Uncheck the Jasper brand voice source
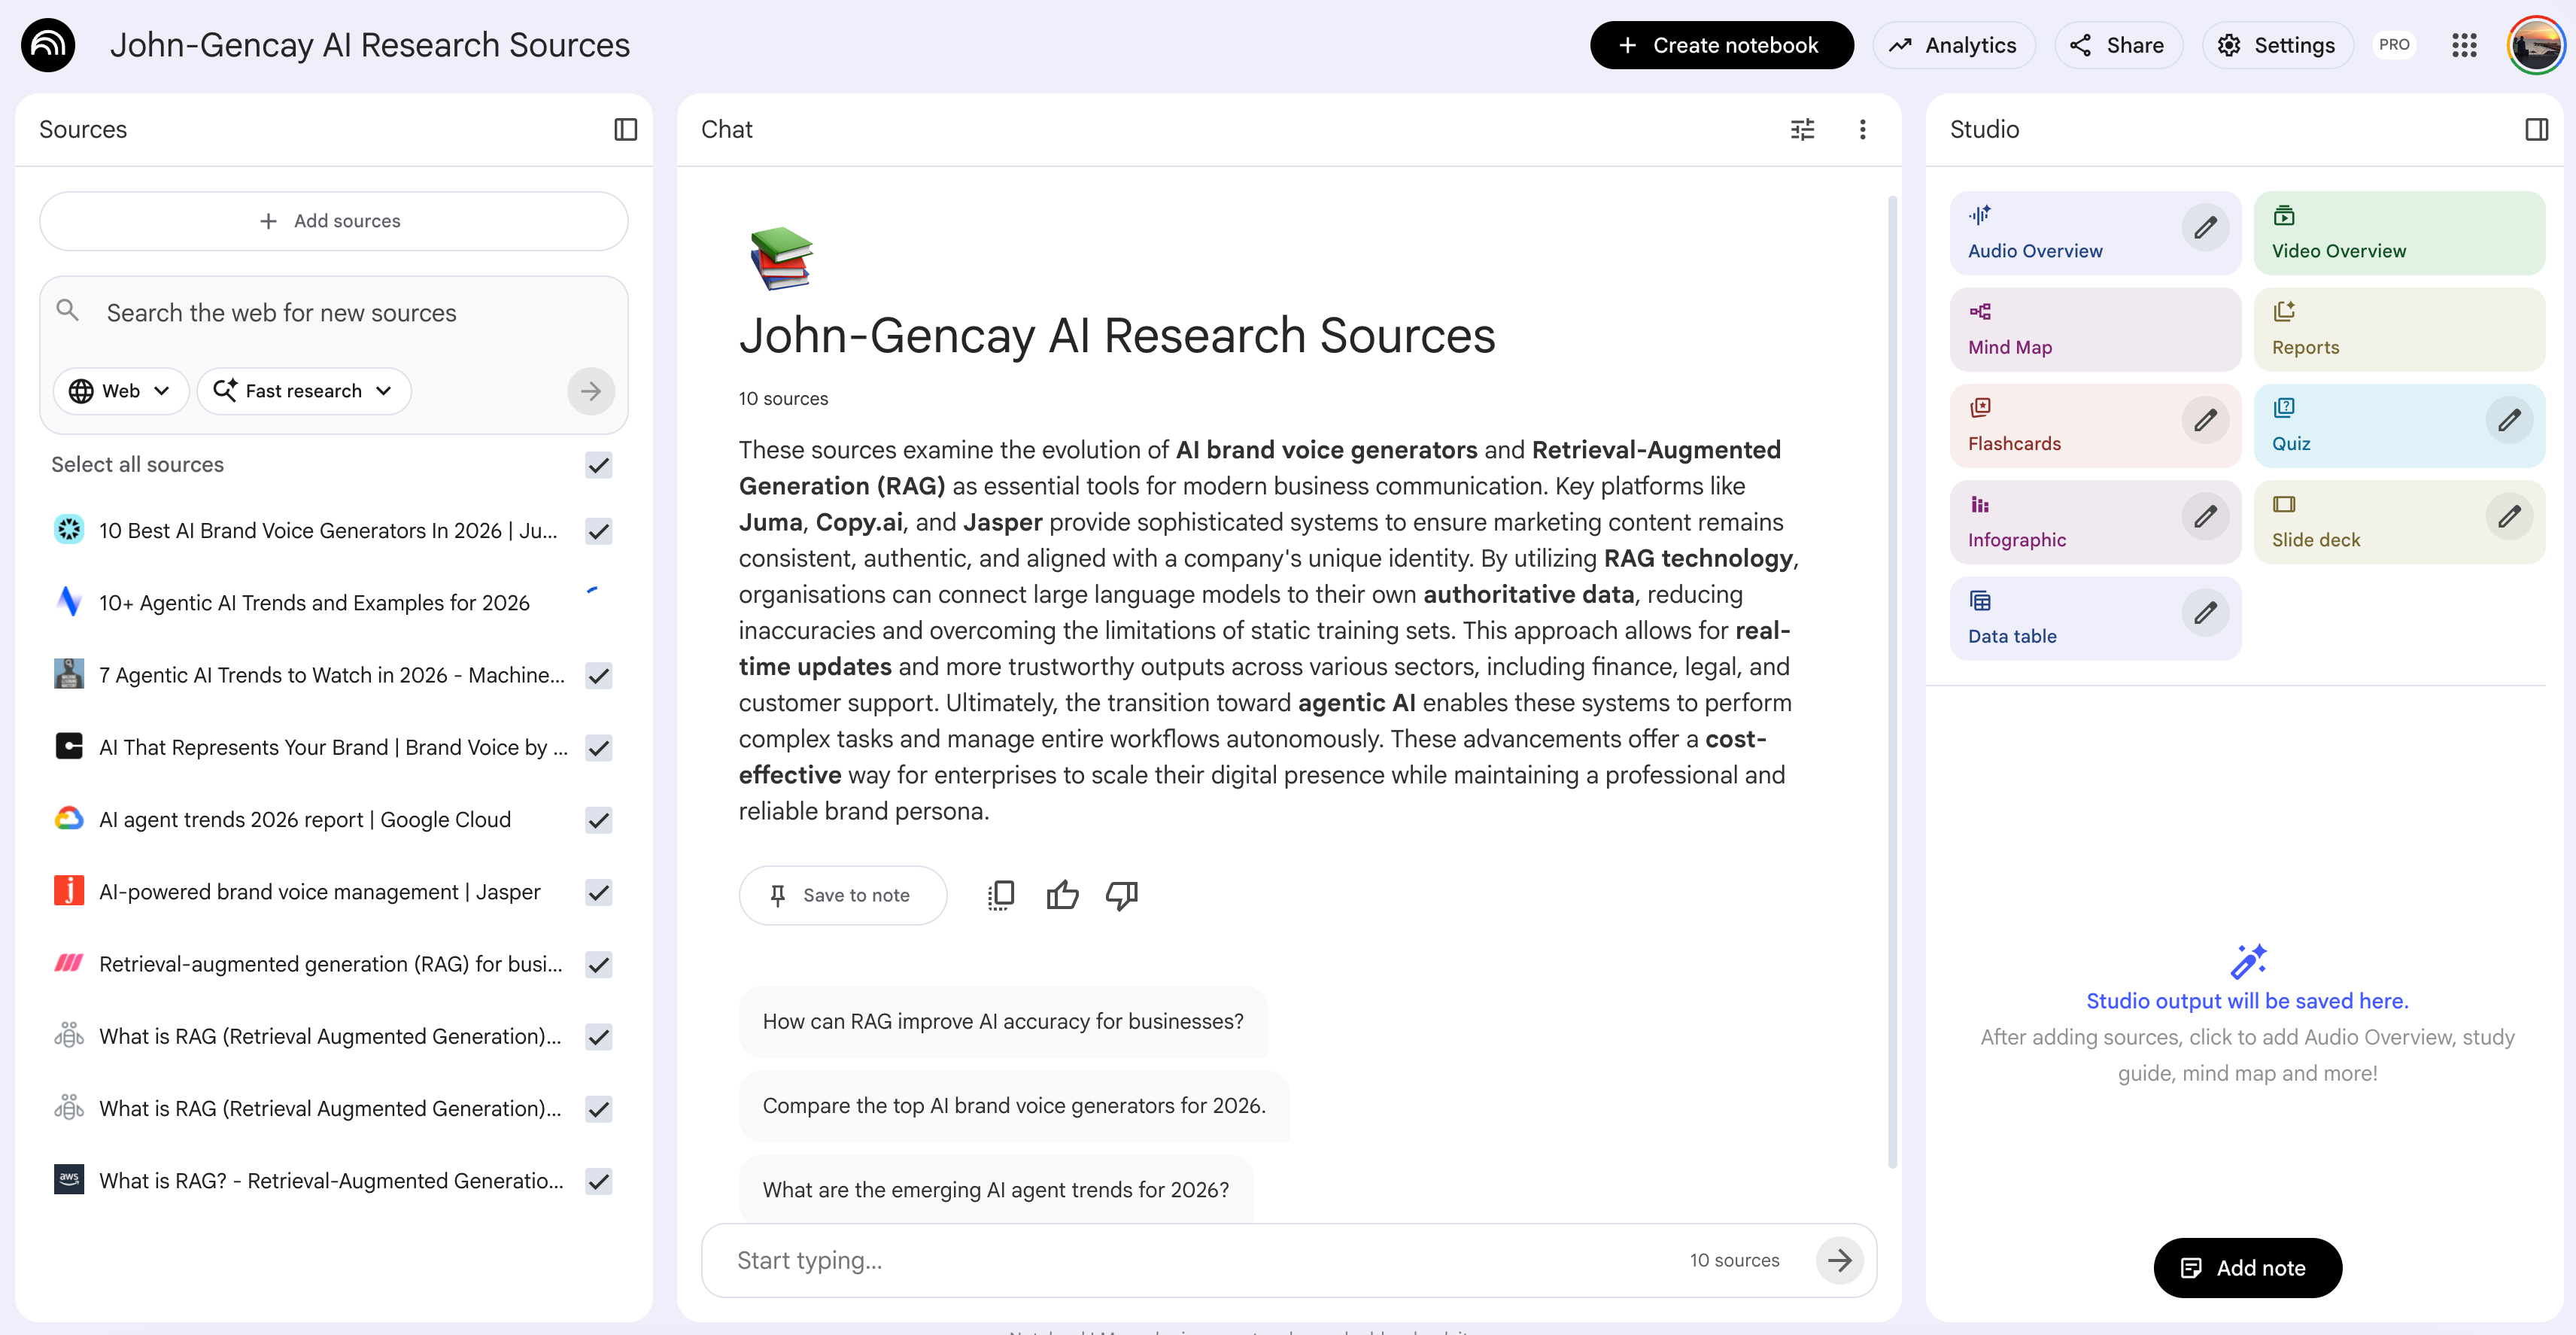2576x1335 pixels. [x=598, y=892]
